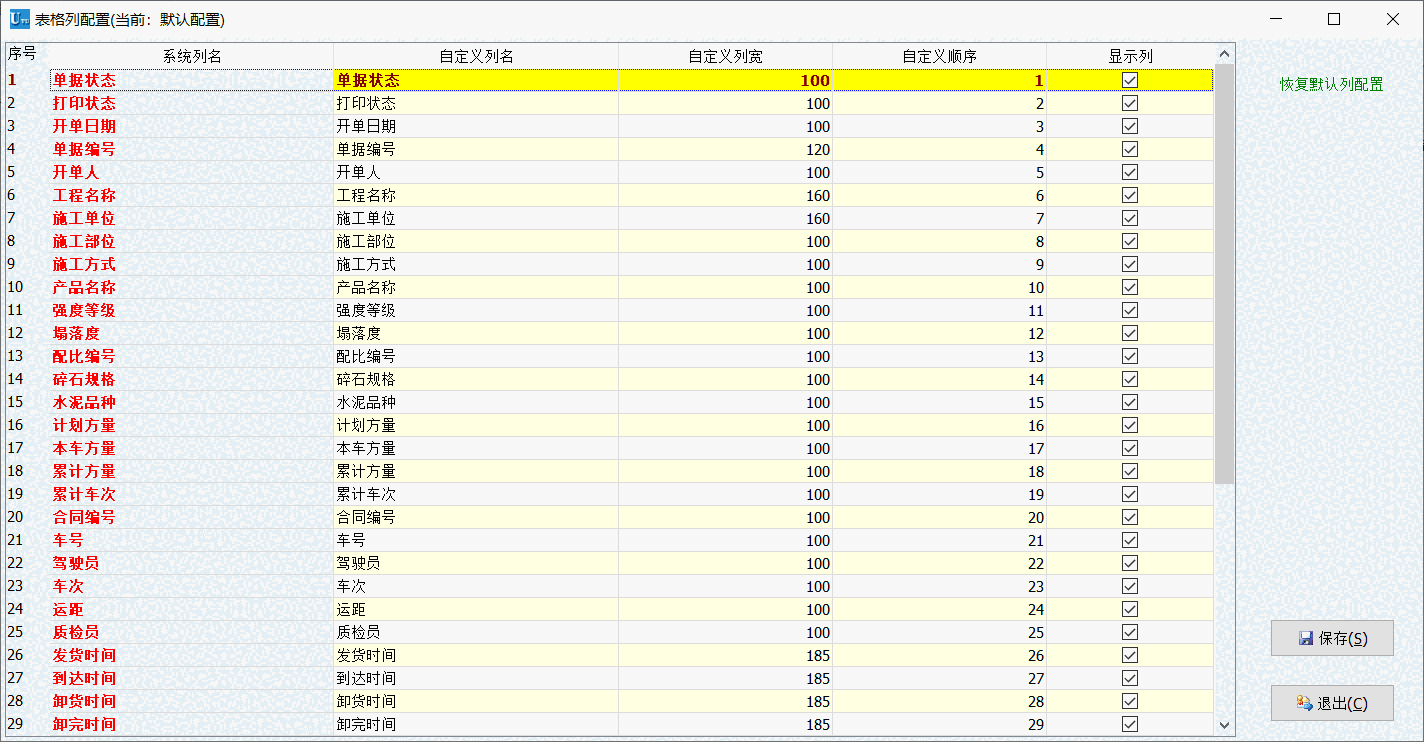This screenshot has height=742, width=1424.
Task: Click the 自定义列名 column header
Action: (x=476, y=56)
